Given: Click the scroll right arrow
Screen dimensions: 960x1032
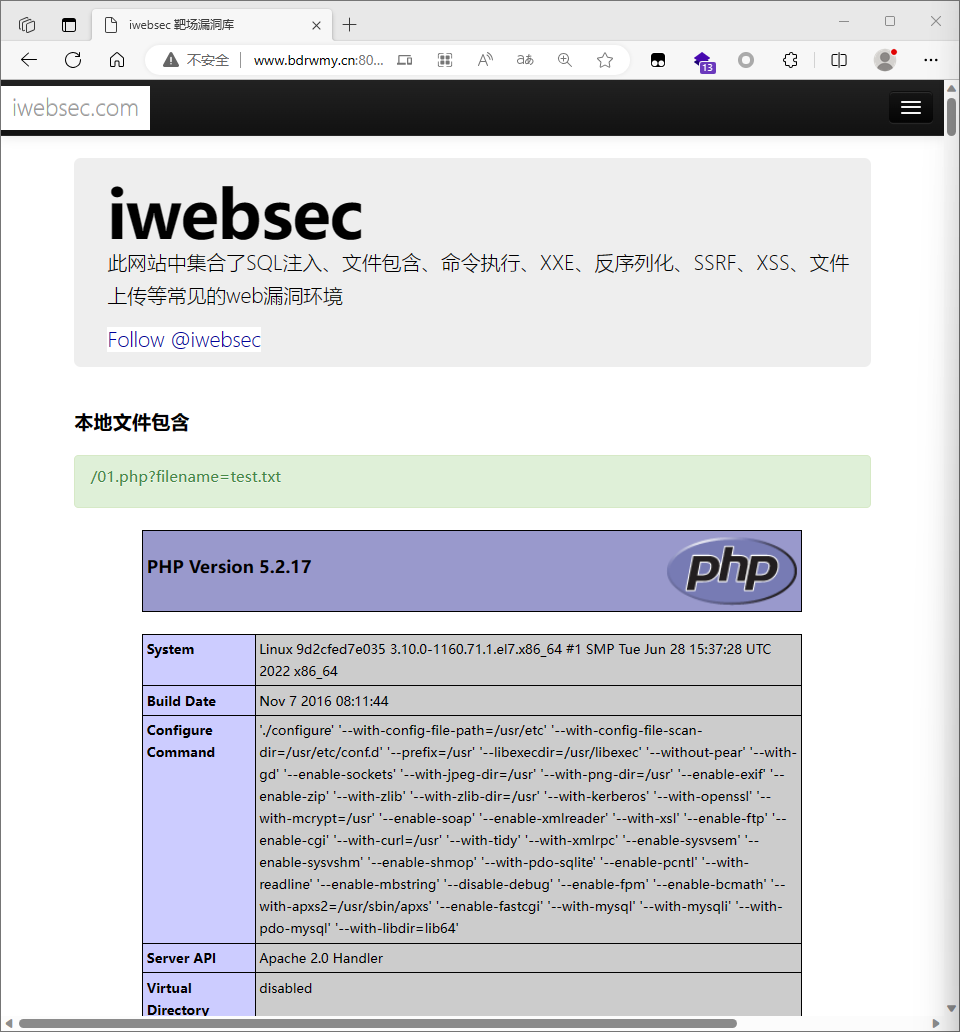Looking at the screenshot, I should point(936,1023).
